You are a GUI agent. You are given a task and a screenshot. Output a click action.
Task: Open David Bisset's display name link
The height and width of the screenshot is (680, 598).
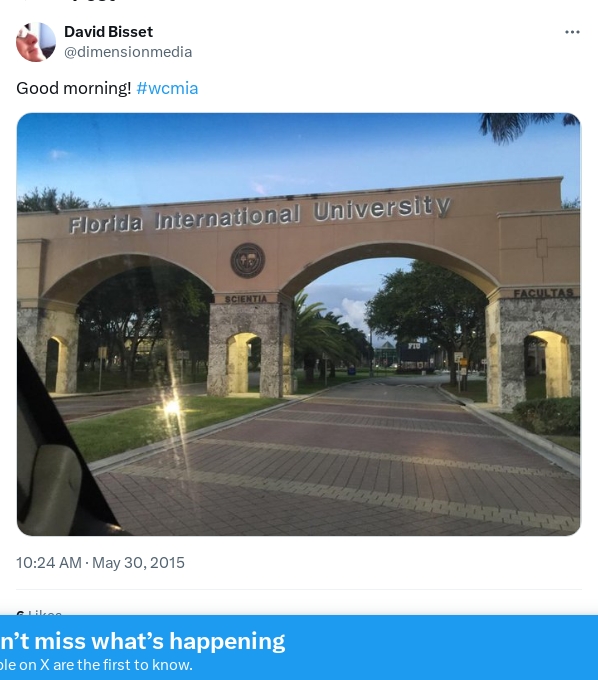coord(108,32)
